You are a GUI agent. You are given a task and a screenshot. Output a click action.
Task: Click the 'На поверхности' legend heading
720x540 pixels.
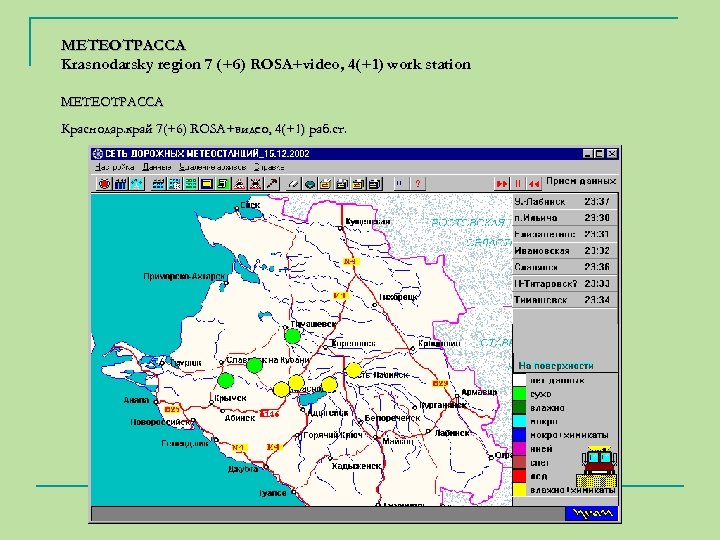pyautogui.click(x=556, y=366)
